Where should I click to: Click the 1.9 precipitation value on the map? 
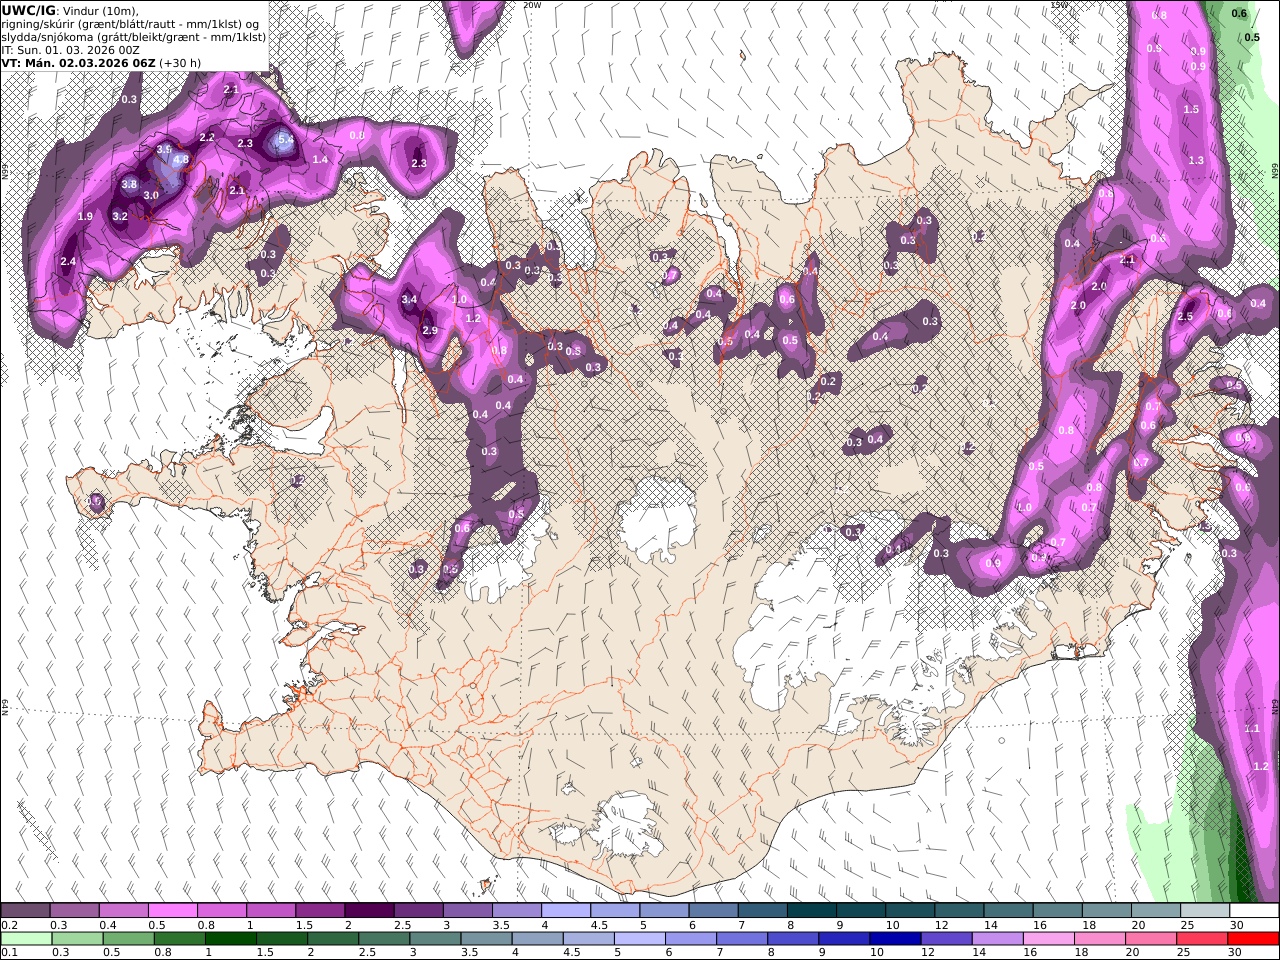click(x=85, y=216)
